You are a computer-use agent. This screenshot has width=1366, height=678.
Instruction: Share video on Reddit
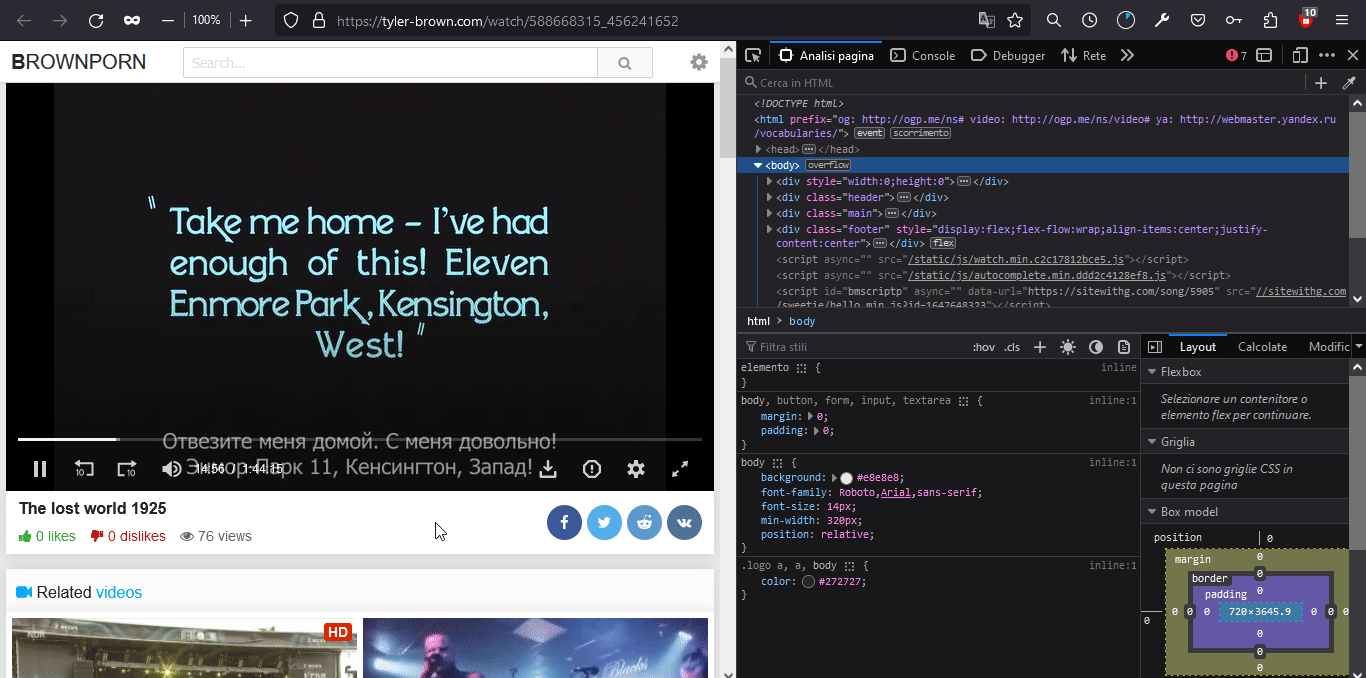point(644,522)
